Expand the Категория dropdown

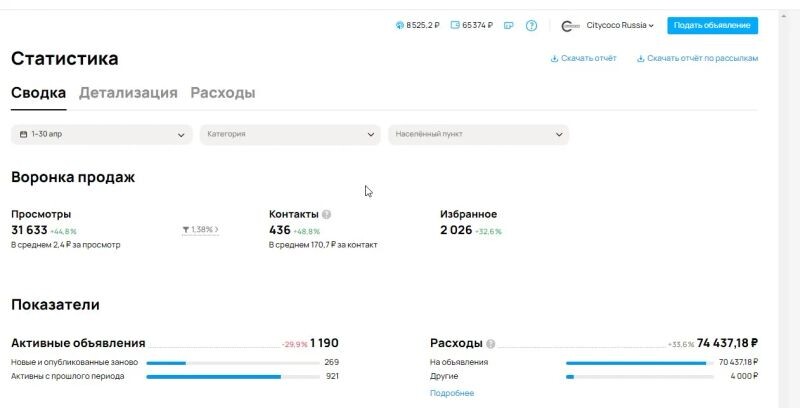(289, 134)
